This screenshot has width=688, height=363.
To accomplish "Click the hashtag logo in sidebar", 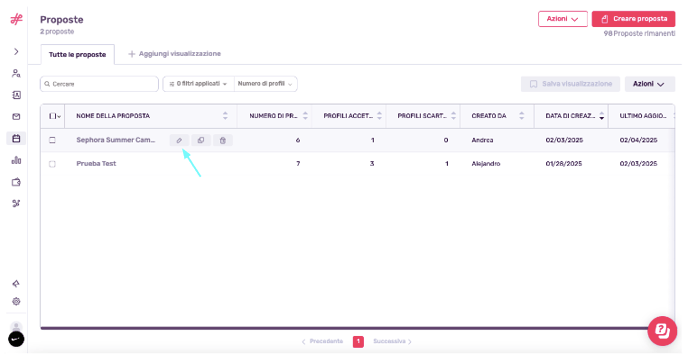I will pos(16,19).
